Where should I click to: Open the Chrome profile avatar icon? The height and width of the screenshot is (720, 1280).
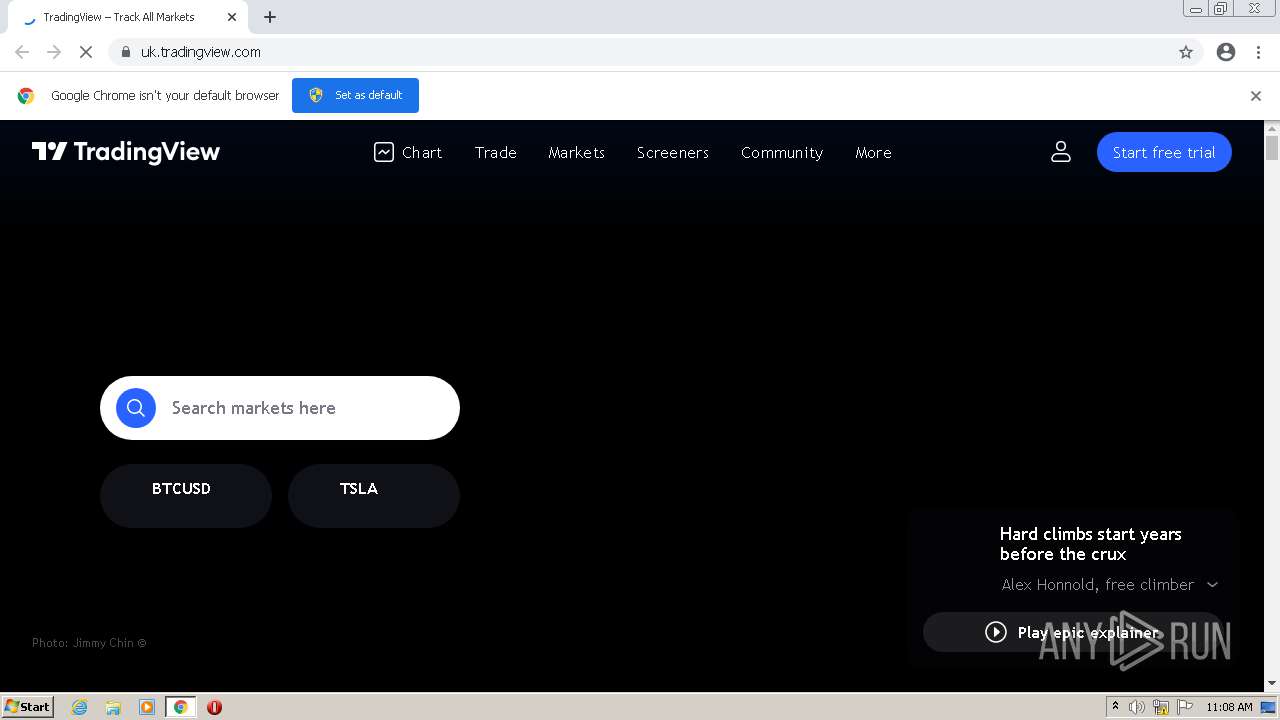coord(1226,52)
